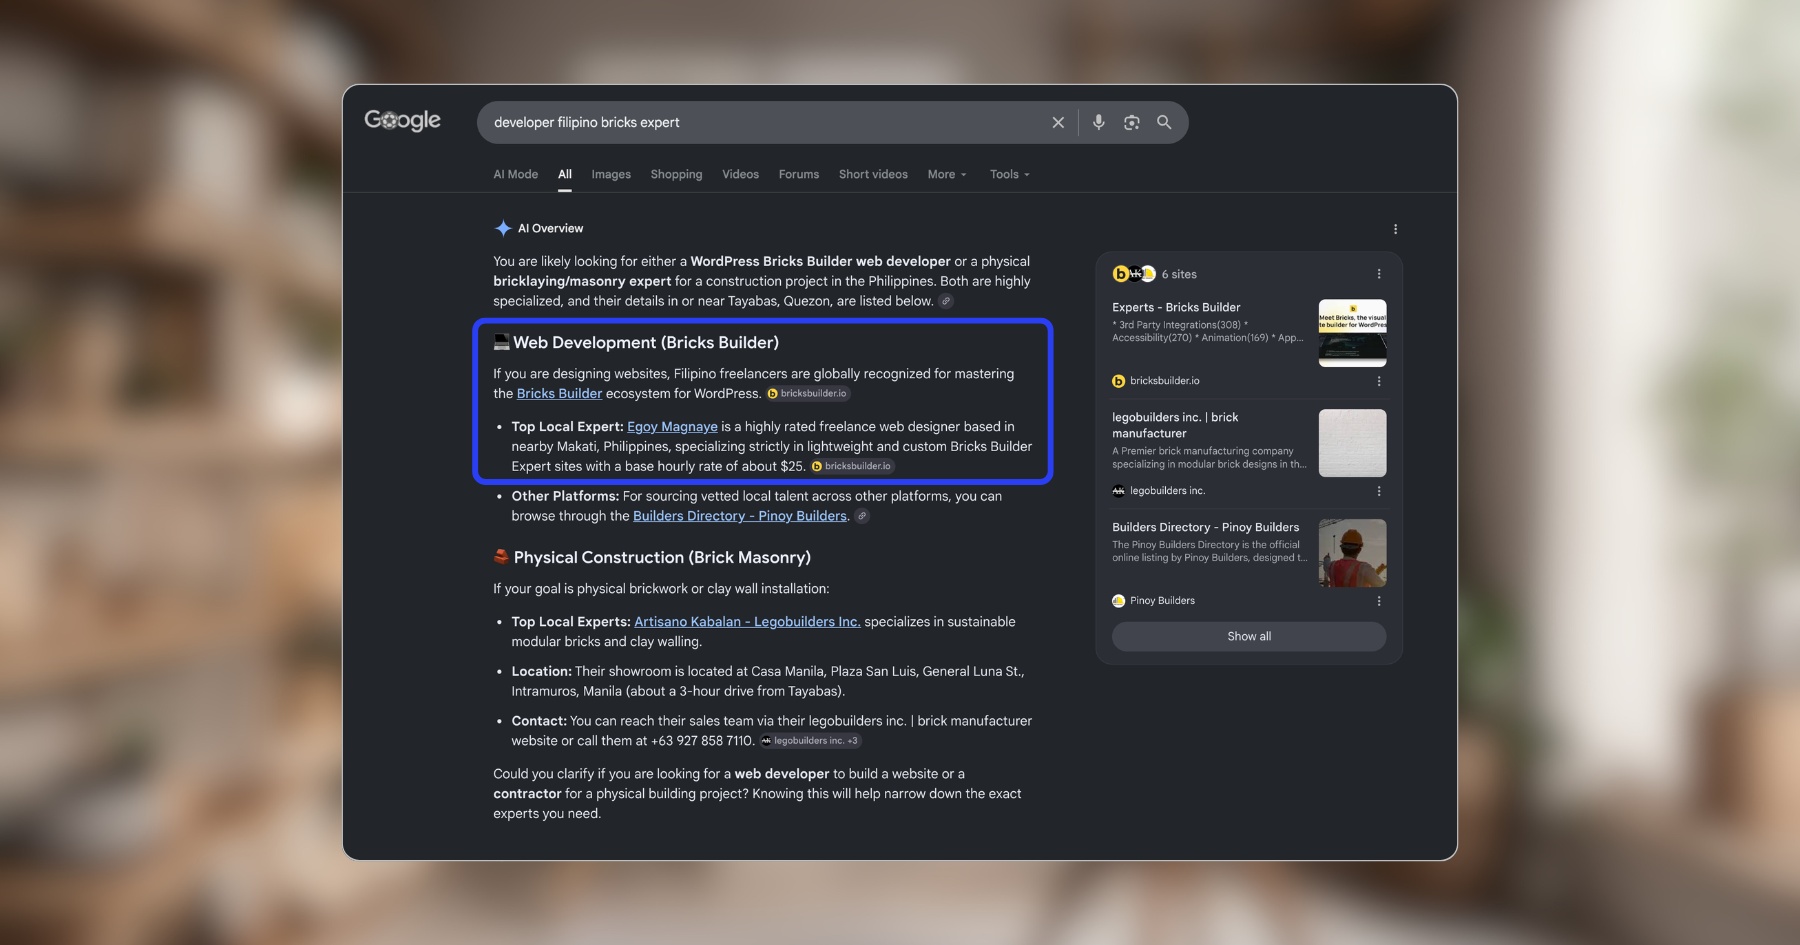Submit search with magnifying glass icon
The width and height of the screenshot is (1800, 945).
[1164, 122]
